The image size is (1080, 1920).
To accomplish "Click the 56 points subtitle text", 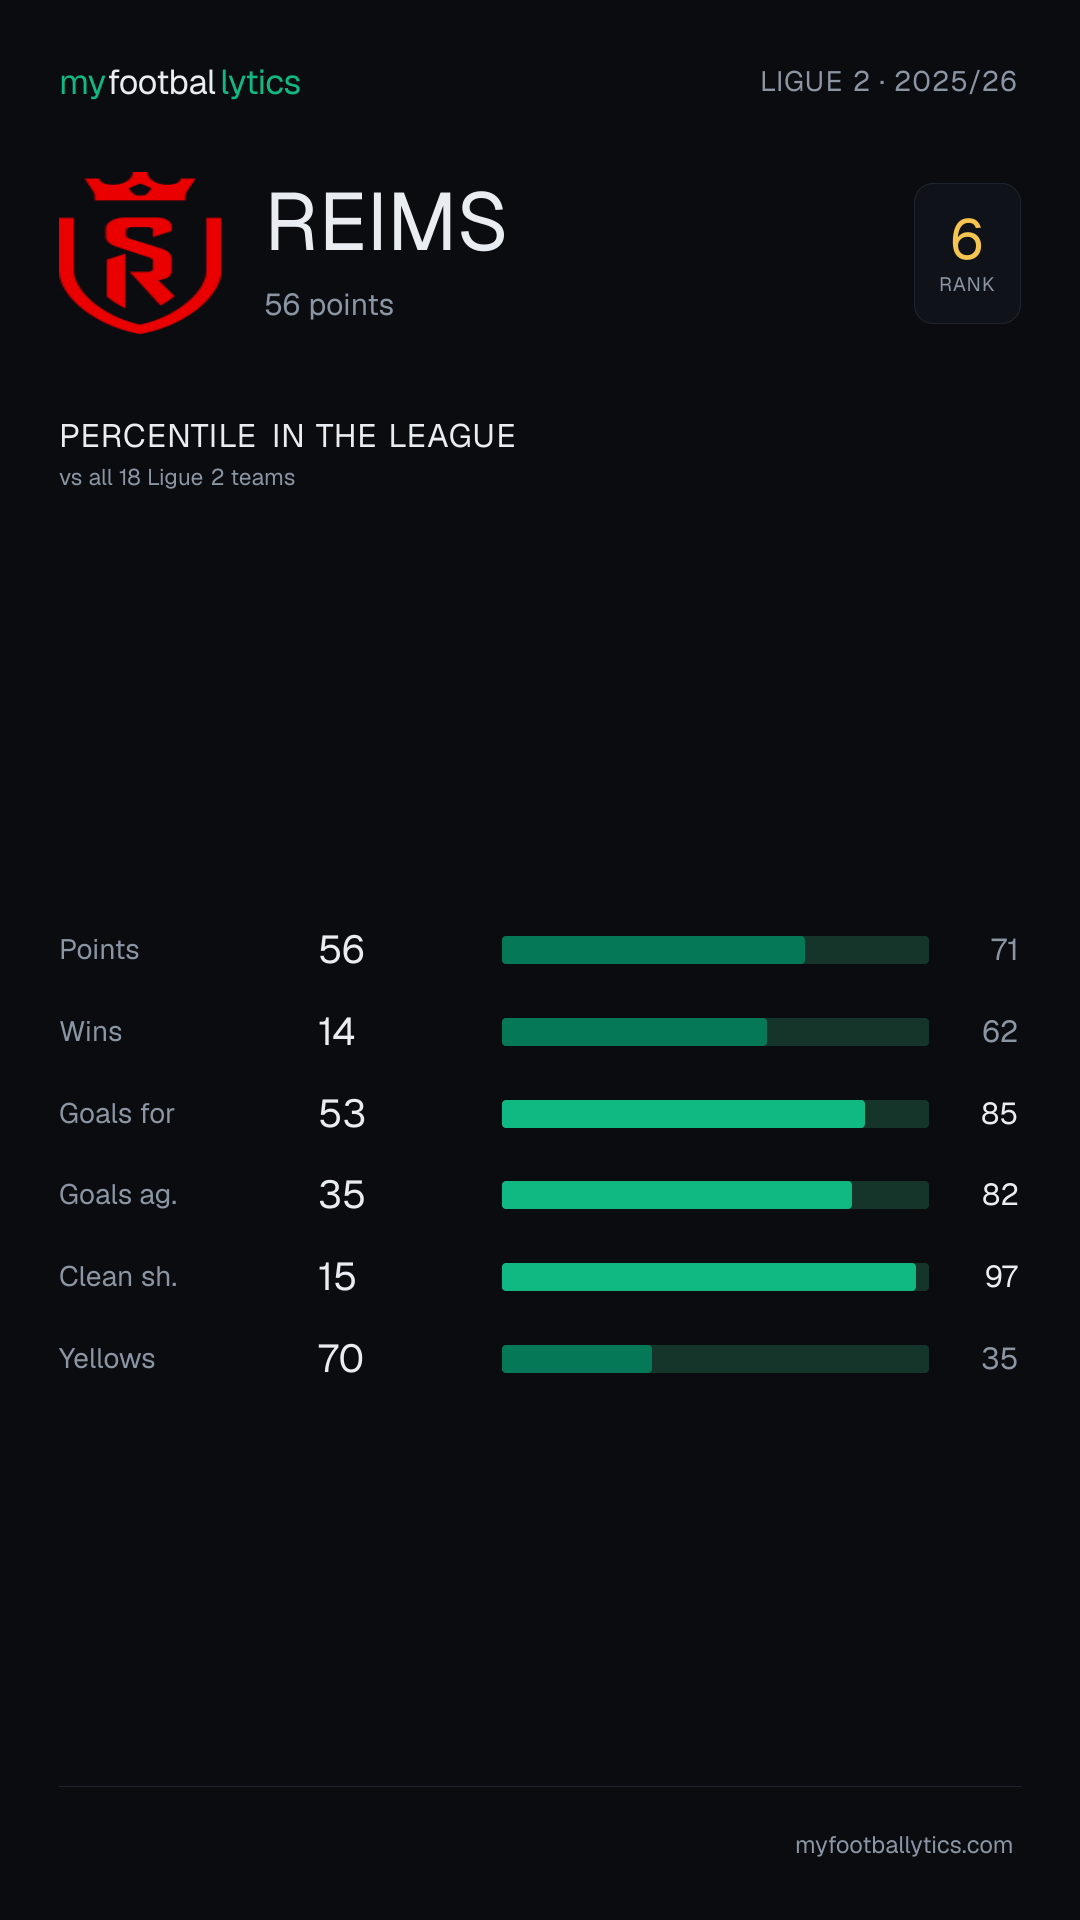I will click(329, 305).
